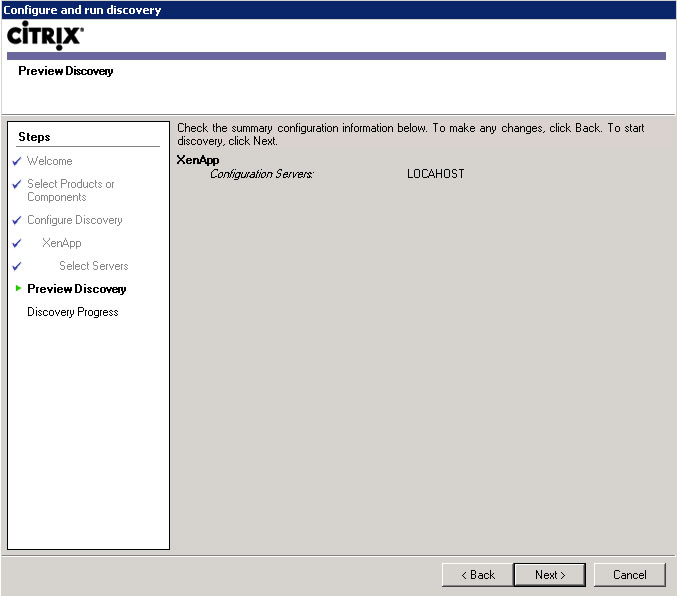Select the Discovery Progress step
The image size is (677, 596).
point(73,312)
